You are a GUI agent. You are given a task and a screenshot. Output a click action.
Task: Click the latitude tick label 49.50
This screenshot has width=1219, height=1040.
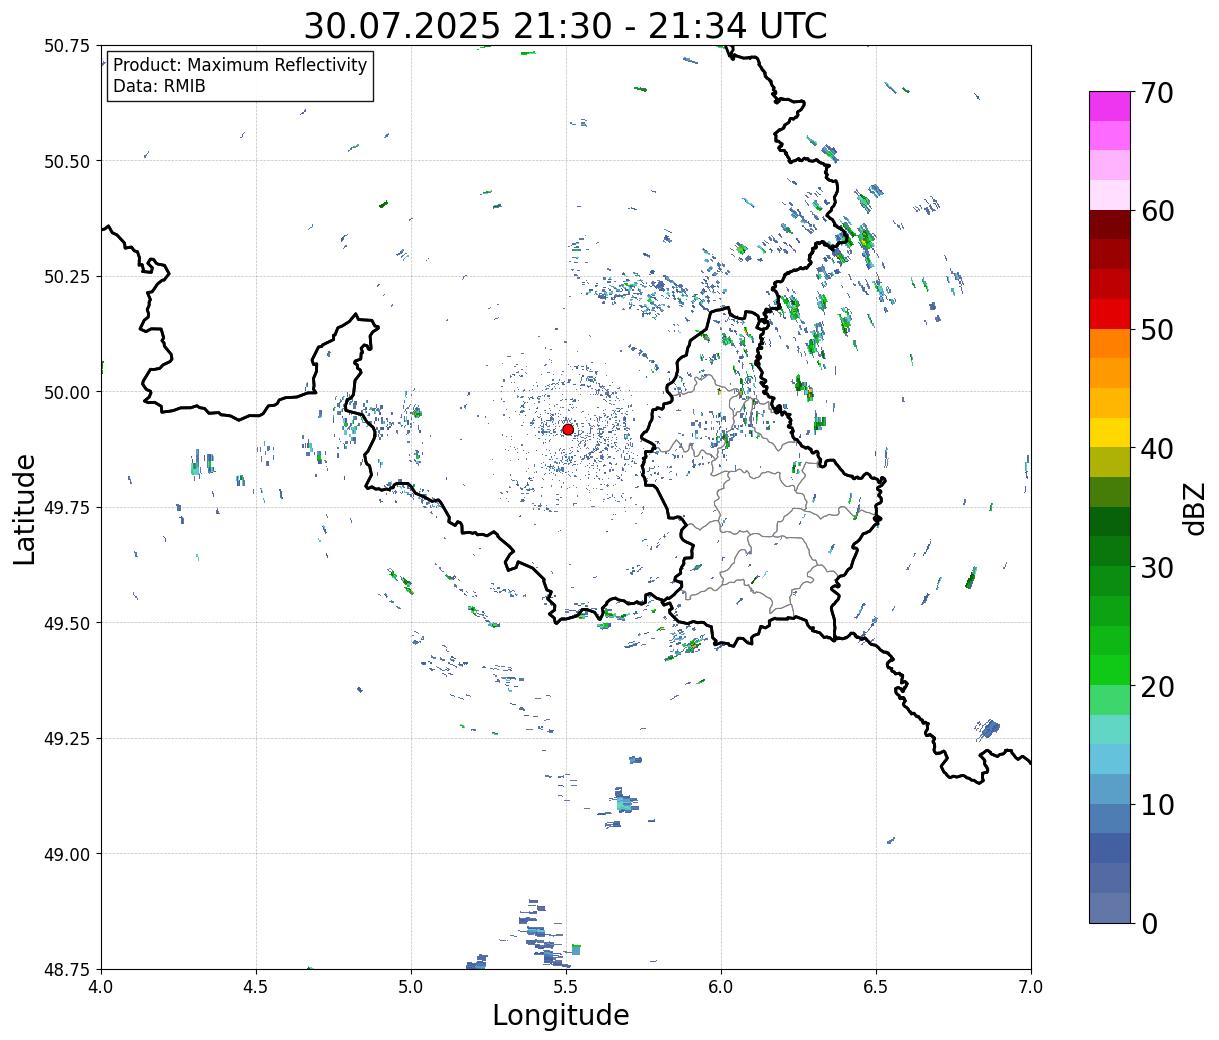click(67, 623)
